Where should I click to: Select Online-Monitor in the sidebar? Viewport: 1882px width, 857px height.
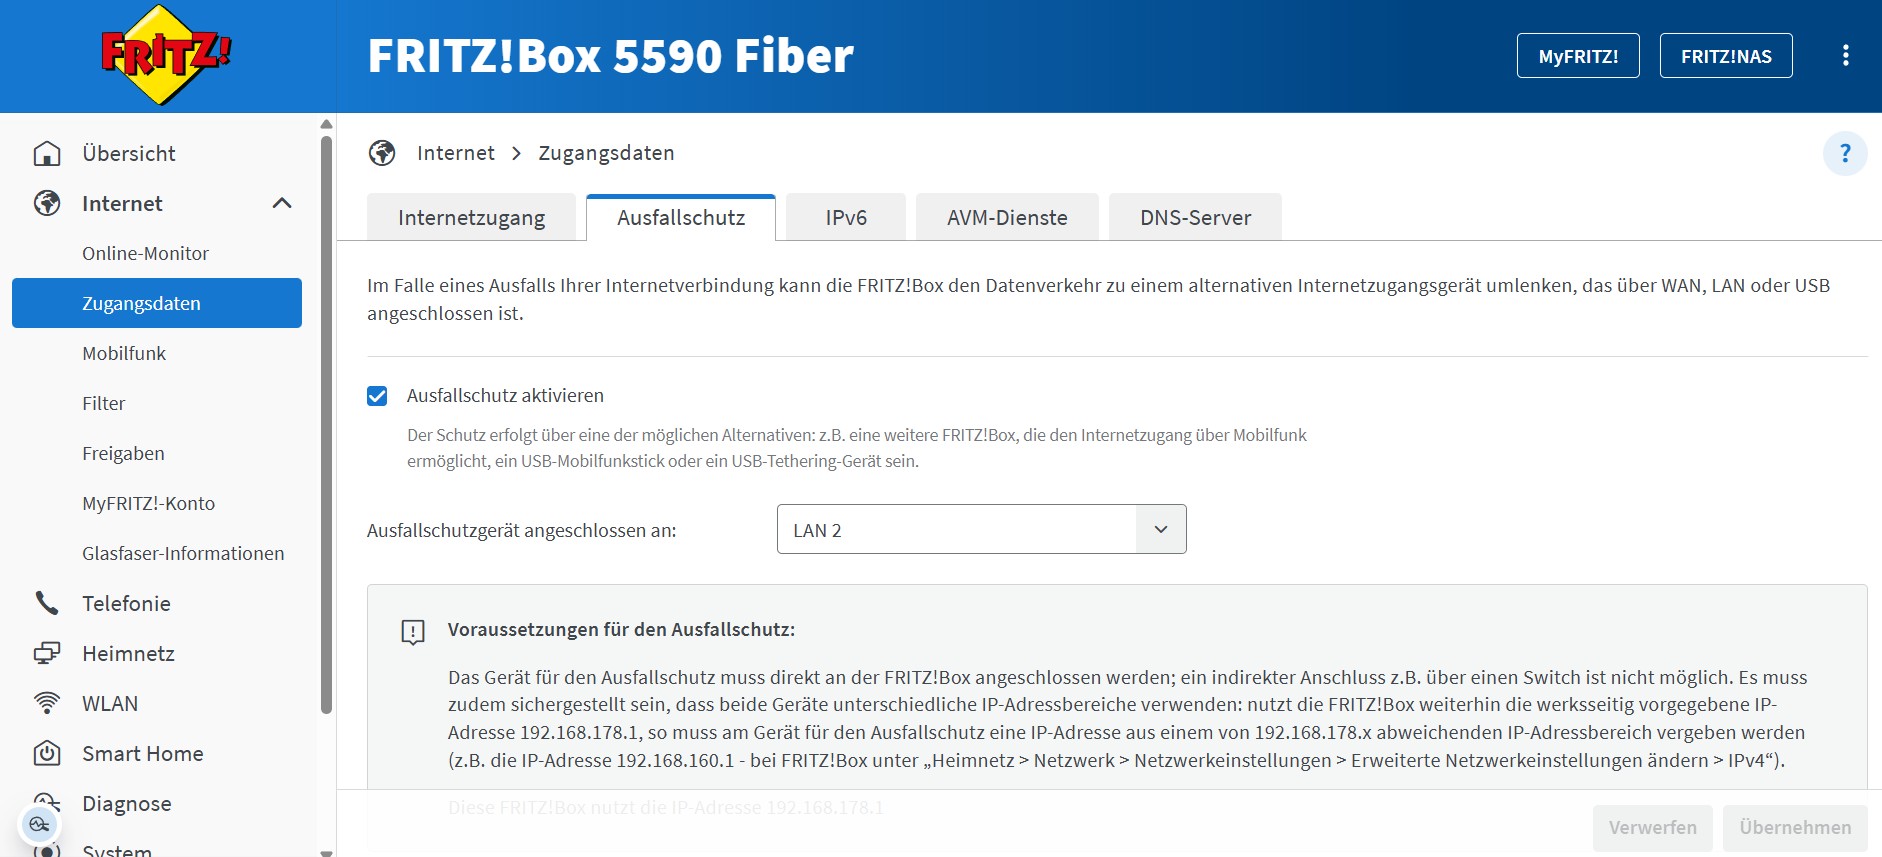click(146, 254)
